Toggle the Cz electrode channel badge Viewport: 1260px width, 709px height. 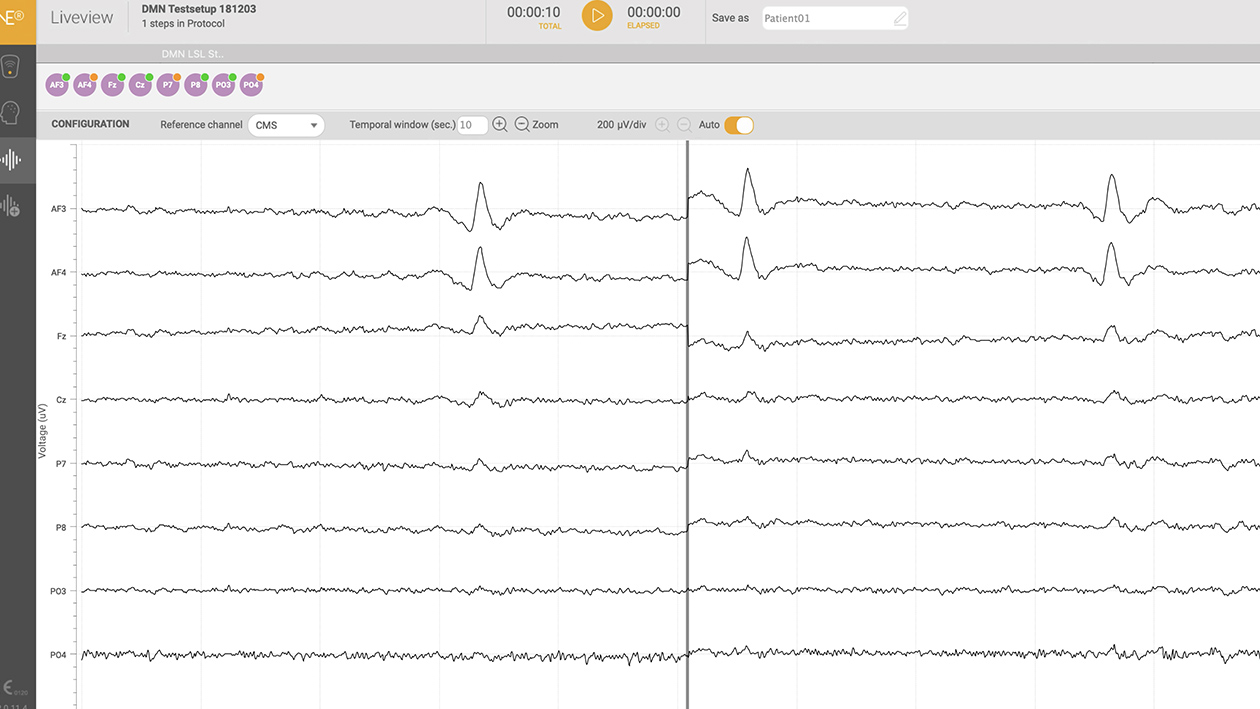tap(140, 85)
